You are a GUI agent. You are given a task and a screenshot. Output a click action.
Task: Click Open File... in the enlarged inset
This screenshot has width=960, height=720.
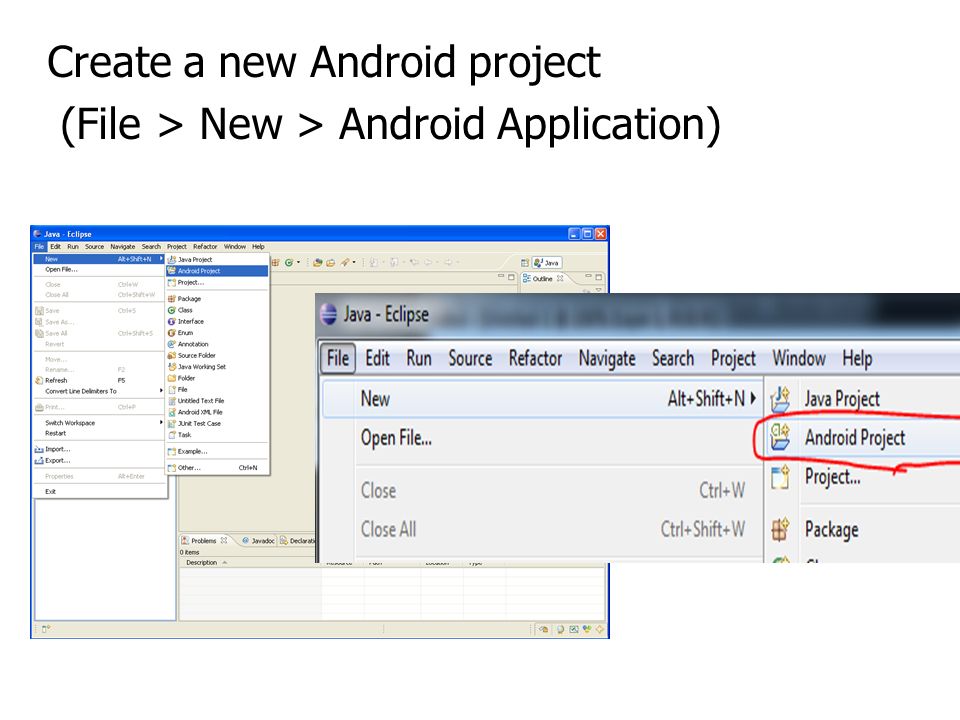tap(542, 438)
